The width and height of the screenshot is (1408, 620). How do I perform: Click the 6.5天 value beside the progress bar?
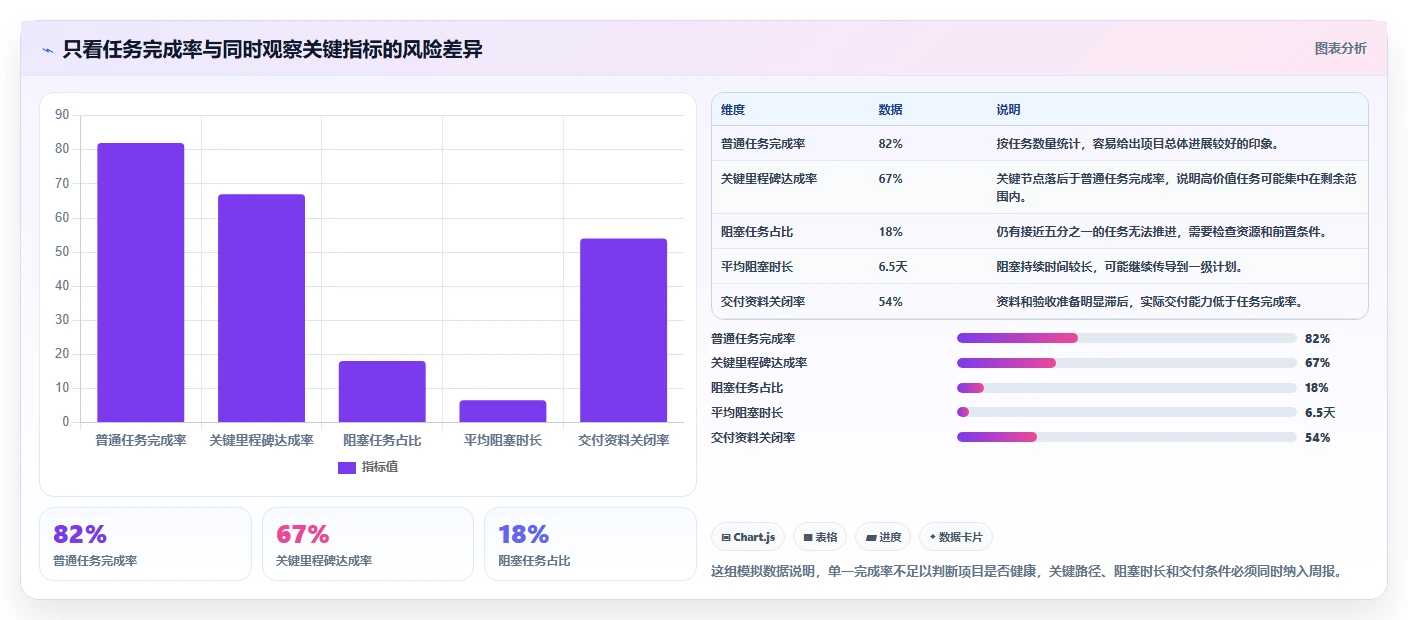coord(1320,412)
